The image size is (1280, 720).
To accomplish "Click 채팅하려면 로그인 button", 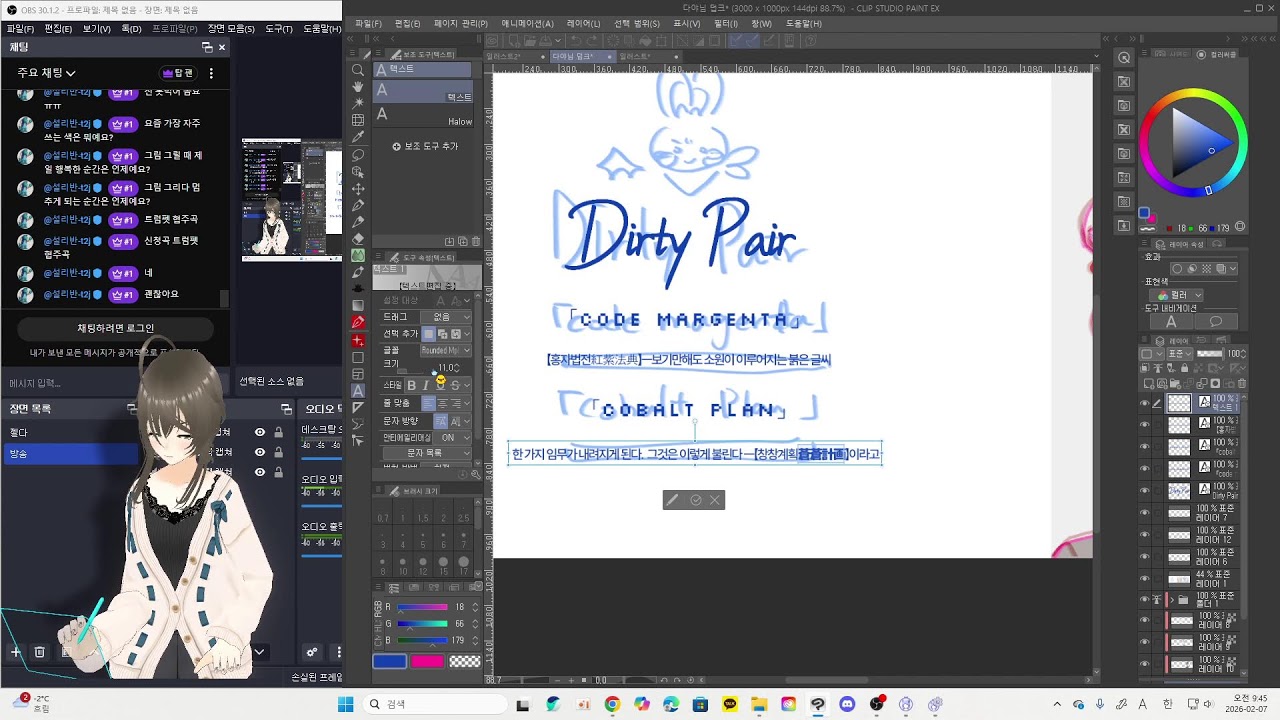I will (x=115, y=328).
